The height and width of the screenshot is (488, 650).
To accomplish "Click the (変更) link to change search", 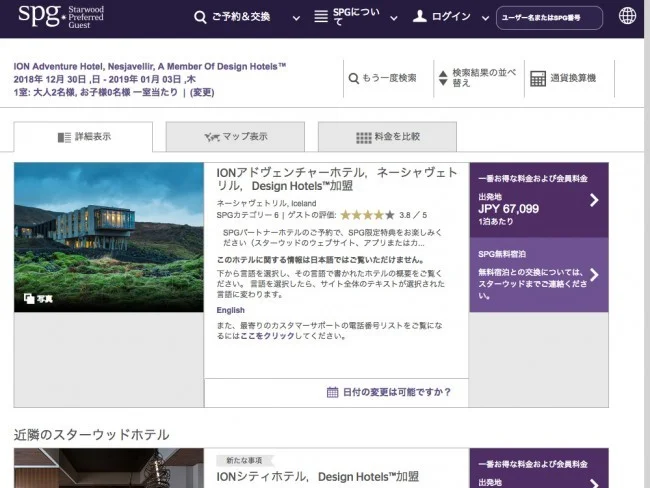I will pos(202,92).
